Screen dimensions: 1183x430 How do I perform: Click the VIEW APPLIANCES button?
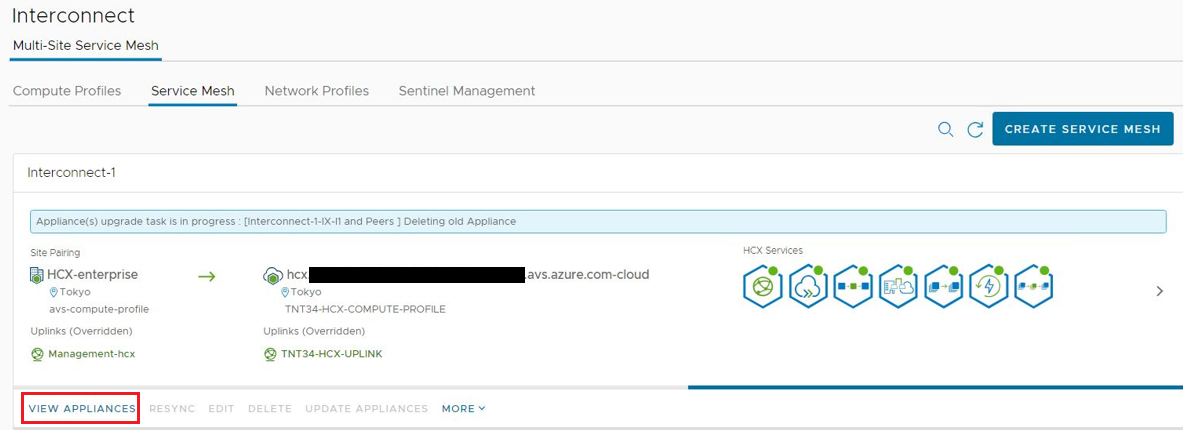[82, 408]
